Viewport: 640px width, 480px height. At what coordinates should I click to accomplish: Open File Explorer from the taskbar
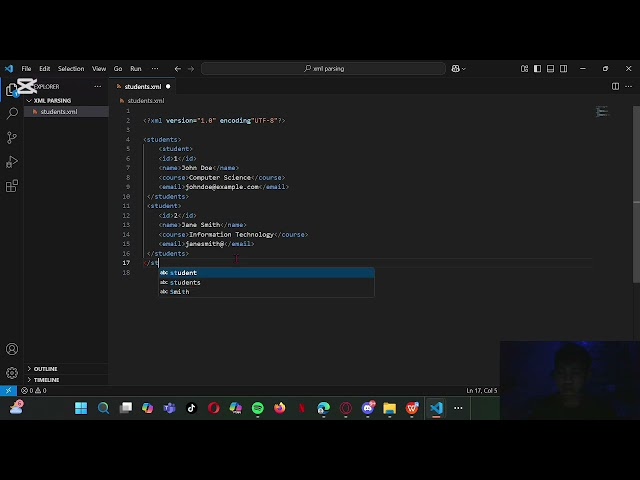390,408
